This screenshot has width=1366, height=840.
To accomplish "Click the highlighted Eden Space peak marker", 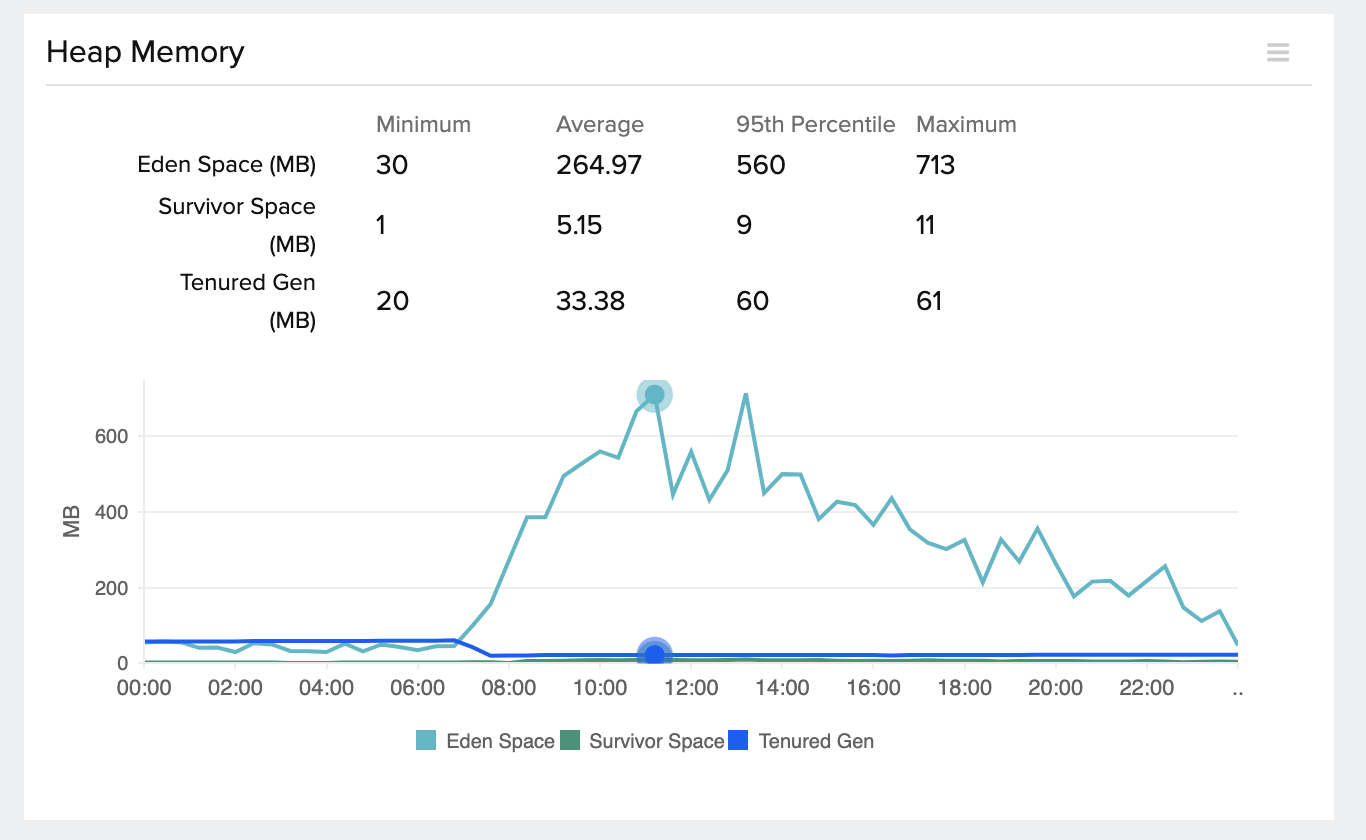I will point(654,395).
